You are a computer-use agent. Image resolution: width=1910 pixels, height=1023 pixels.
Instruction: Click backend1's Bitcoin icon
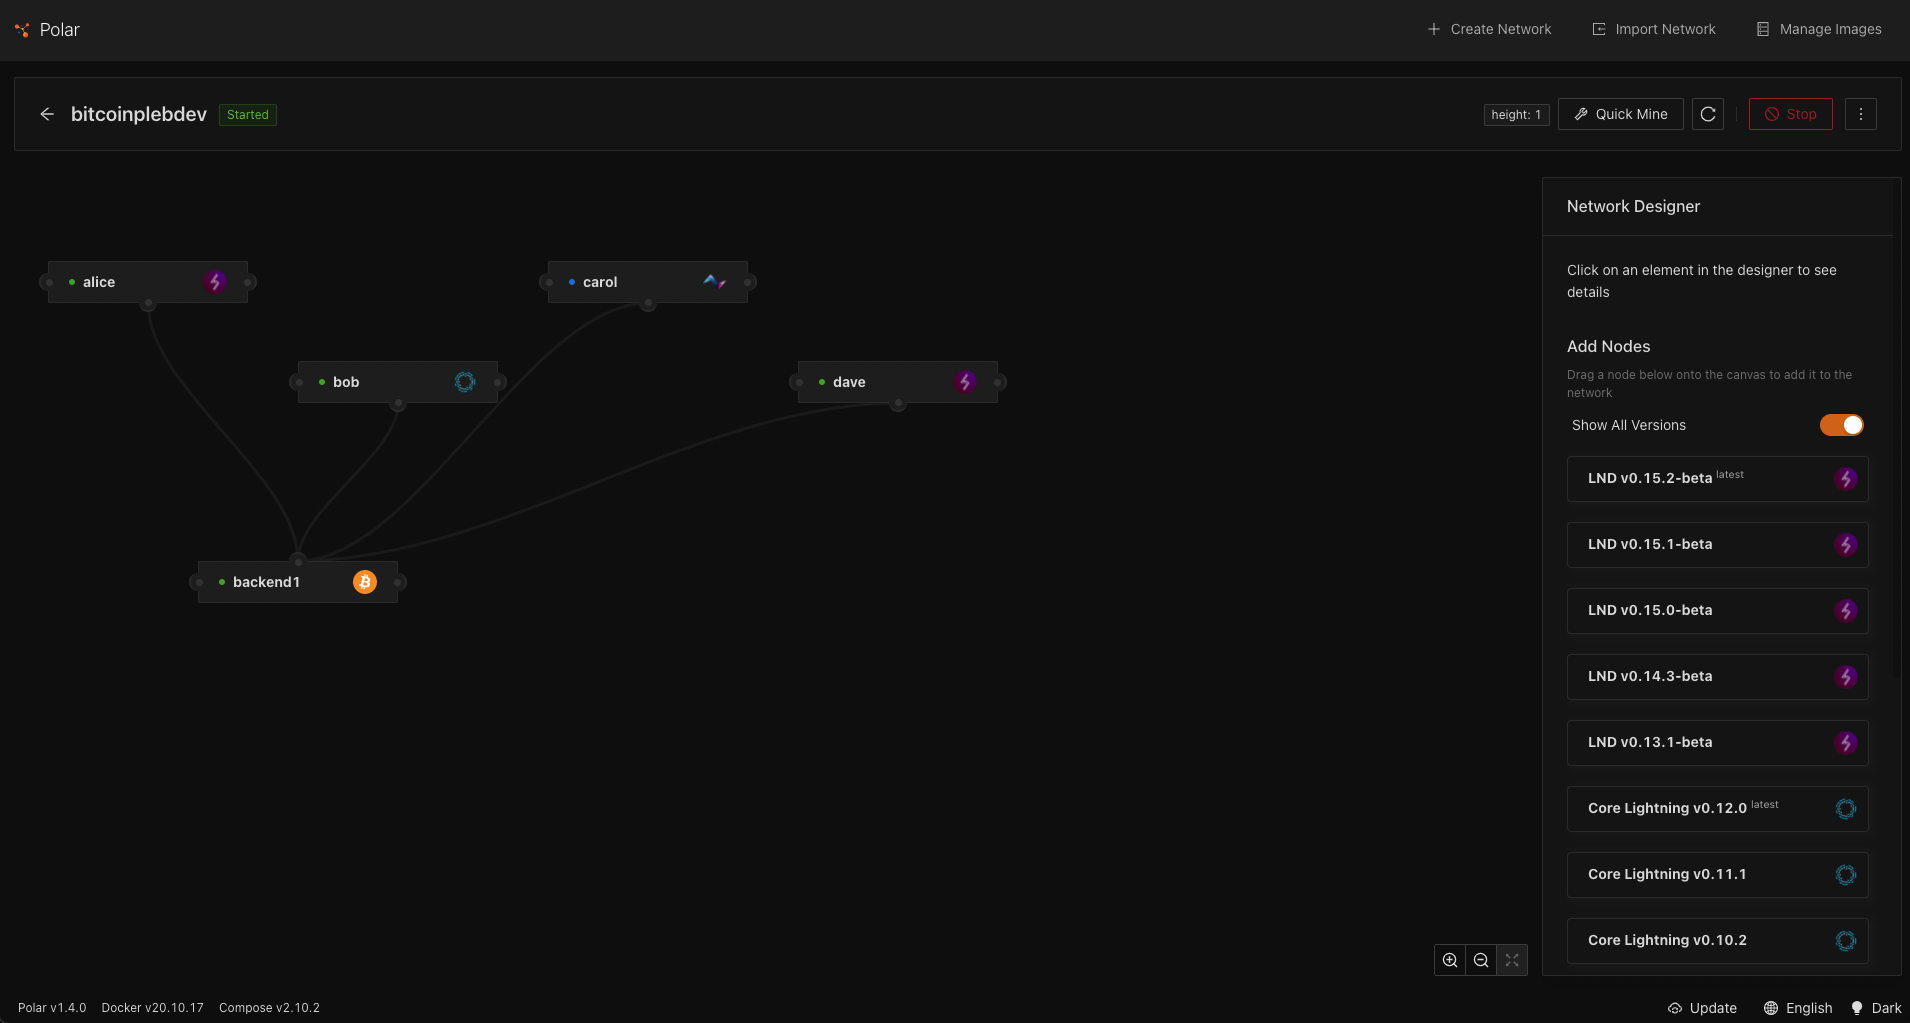pyautogui.click(x=365, y=582)
